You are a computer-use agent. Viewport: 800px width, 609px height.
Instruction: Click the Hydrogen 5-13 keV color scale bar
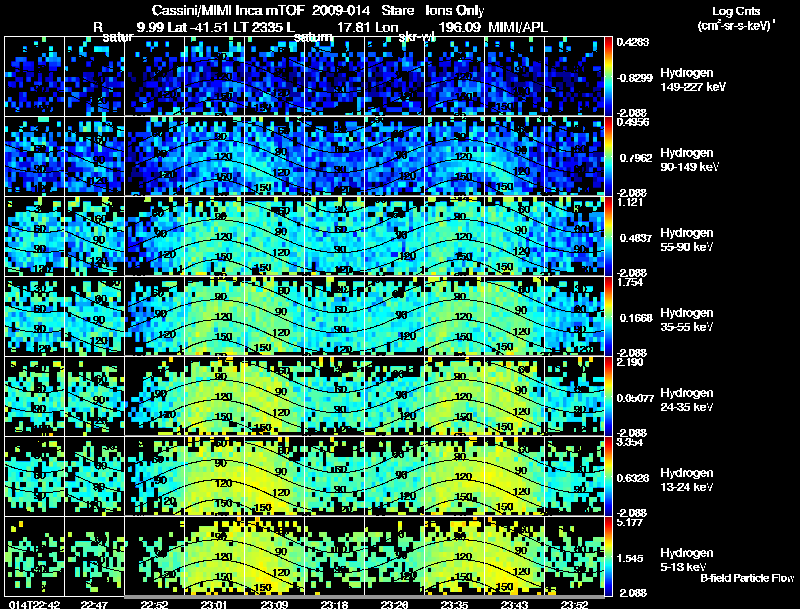pos(609,556)
